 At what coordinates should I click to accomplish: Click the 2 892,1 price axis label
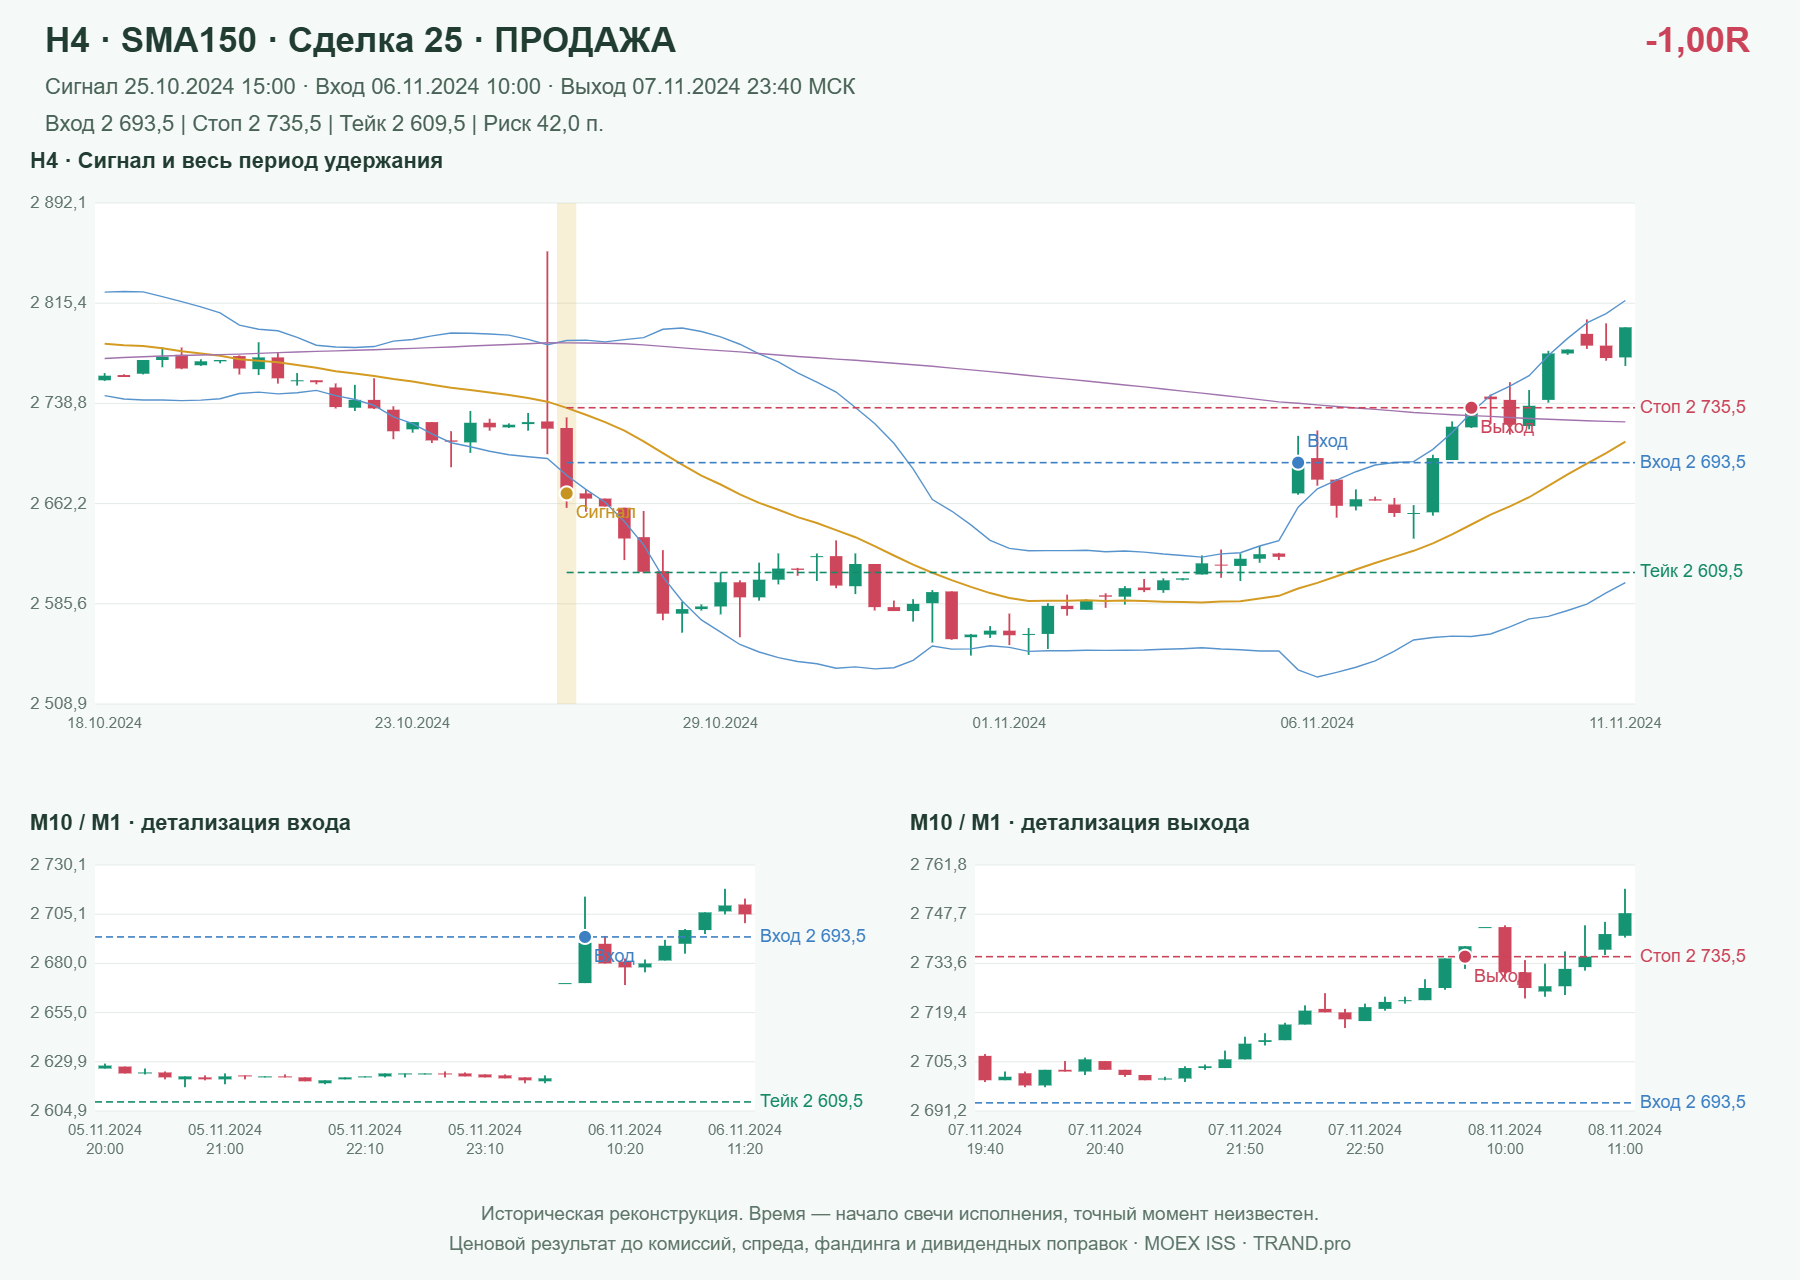click(x=58, y=203)
